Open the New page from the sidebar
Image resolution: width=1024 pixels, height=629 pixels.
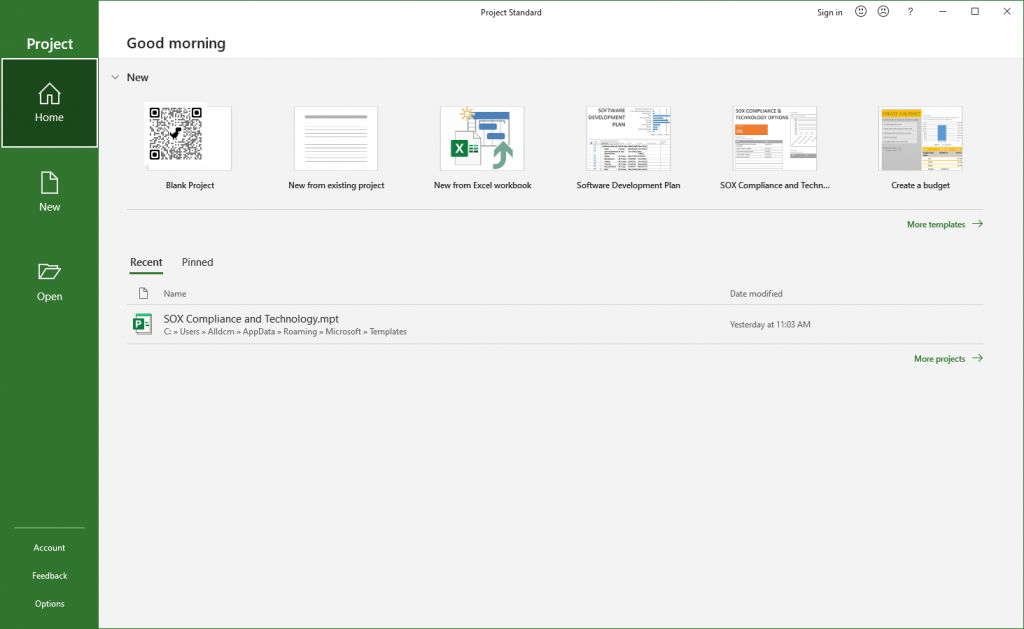click(x=49, y=191)
